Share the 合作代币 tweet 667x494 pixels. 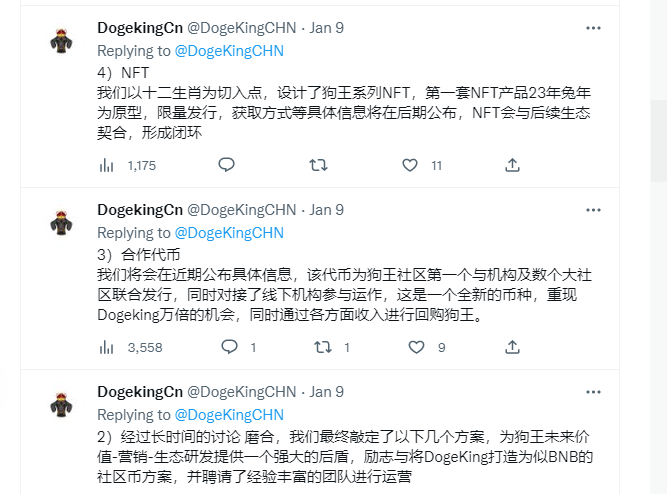pos(512,347)
